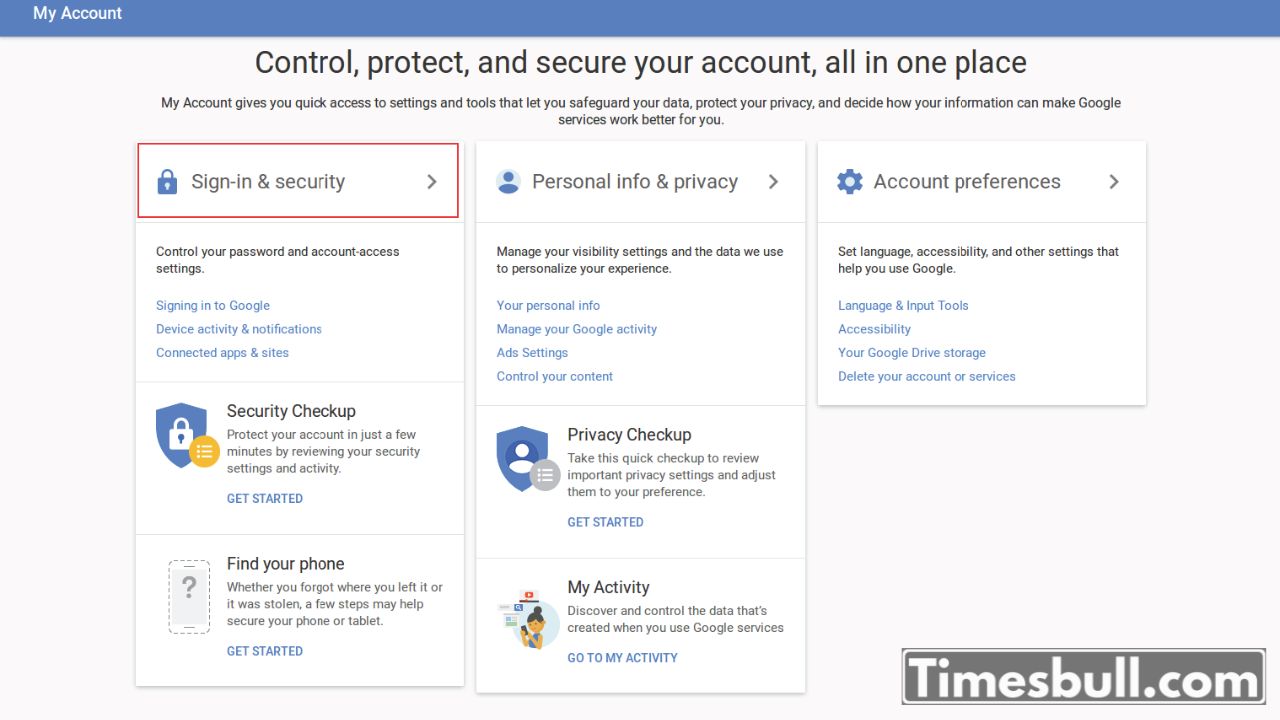Open the Signing in to Google link
This screenshot has width=1280, height=720.
pyautogui.click(x=213, y=306)
